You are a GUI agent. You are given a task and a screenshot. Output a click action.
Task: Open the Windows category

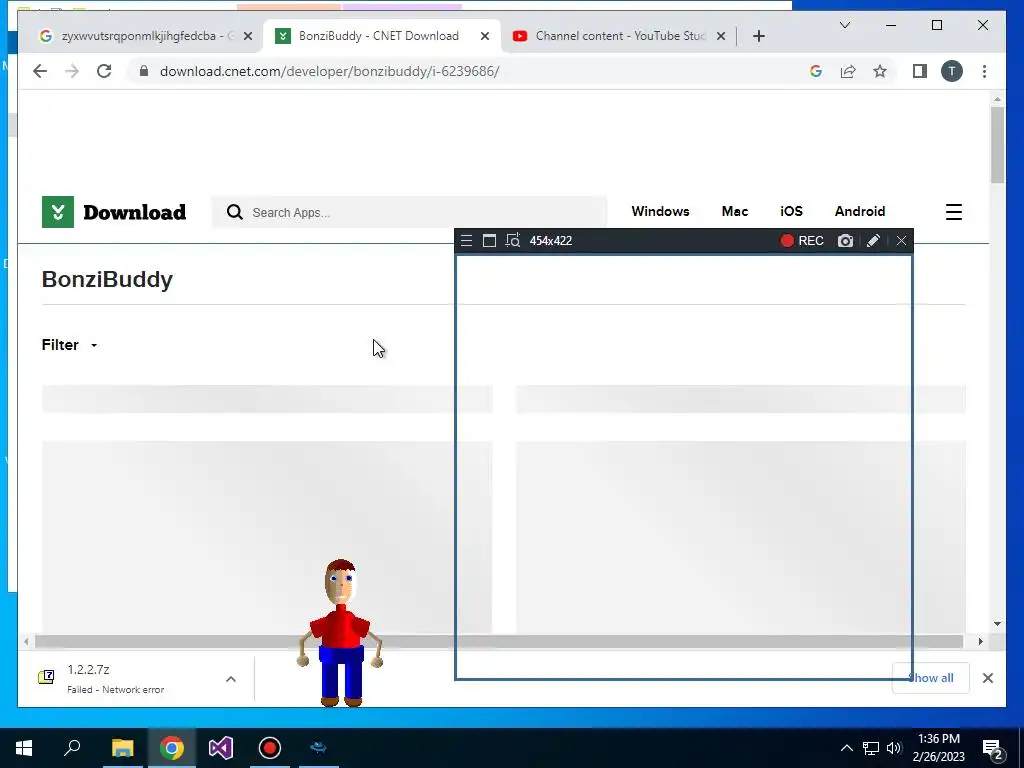pos(660,211)
